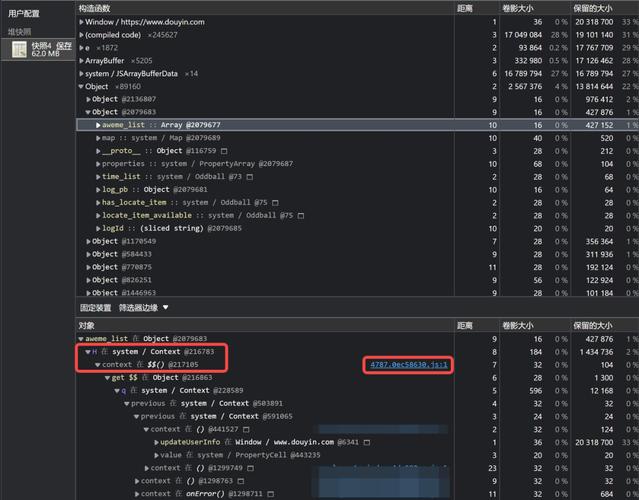Expand the (compiled code) constructor group

tap(81, 34)
